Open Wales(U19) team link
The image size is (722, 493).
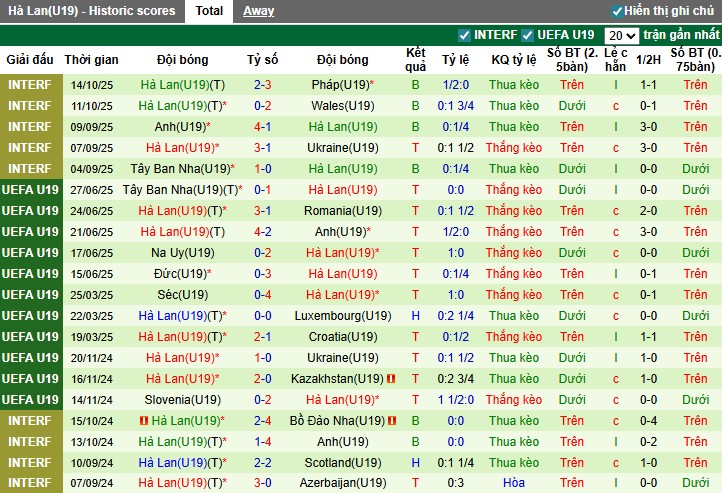click(343, 106)
